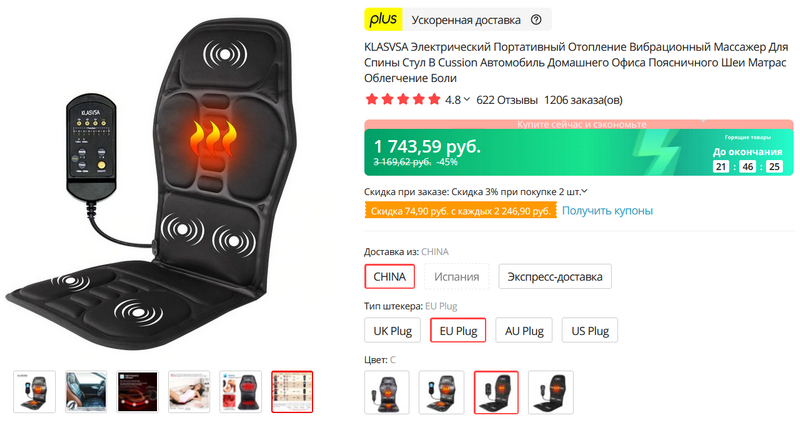Select the UK Plug type
Screen dimensions: 800x422
pos(392,331)
